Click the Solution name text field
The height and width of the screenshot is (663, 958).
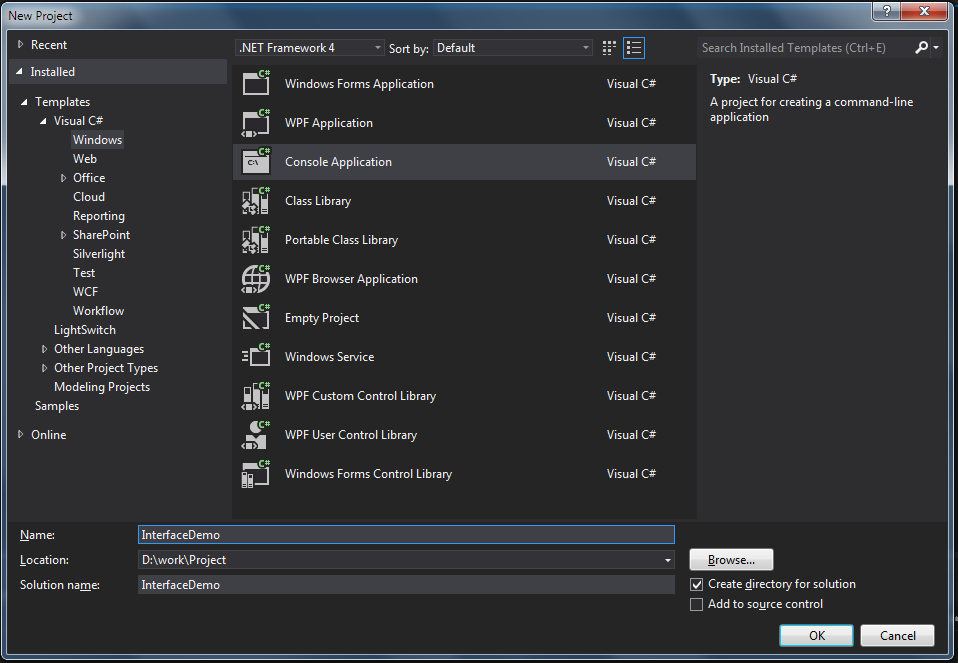pyautogui.click(x=406, y=585)
